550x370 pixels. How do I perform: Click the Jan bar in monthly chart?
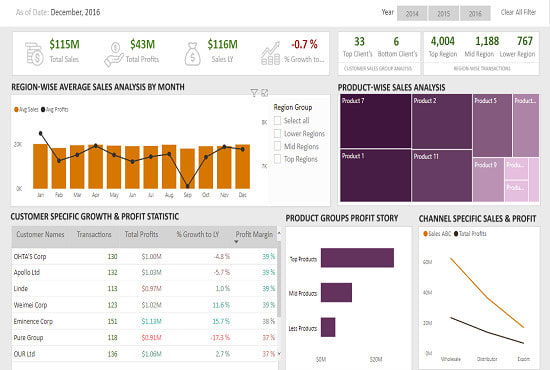(40, 166)
